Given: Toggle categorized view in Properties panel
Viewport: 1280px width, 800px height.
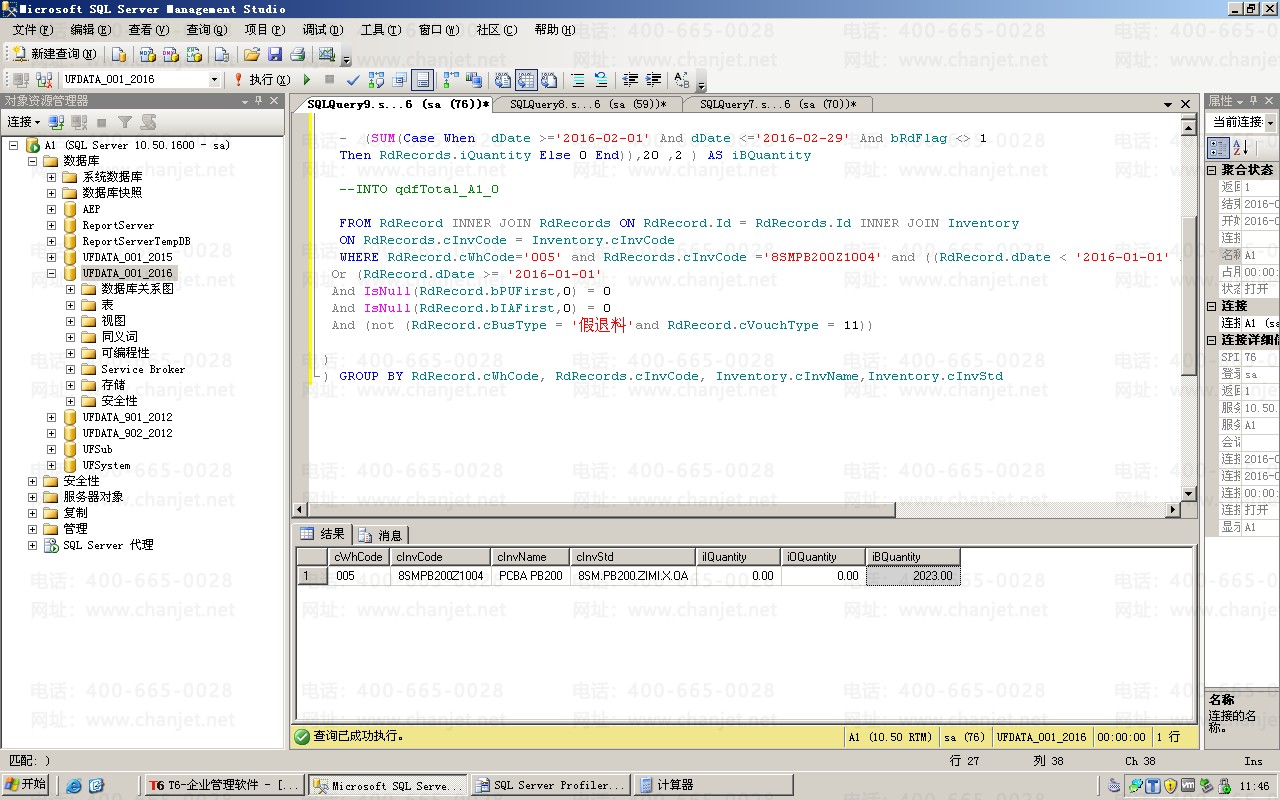Looking at the screenshot, I should (x=1218, y=147).
